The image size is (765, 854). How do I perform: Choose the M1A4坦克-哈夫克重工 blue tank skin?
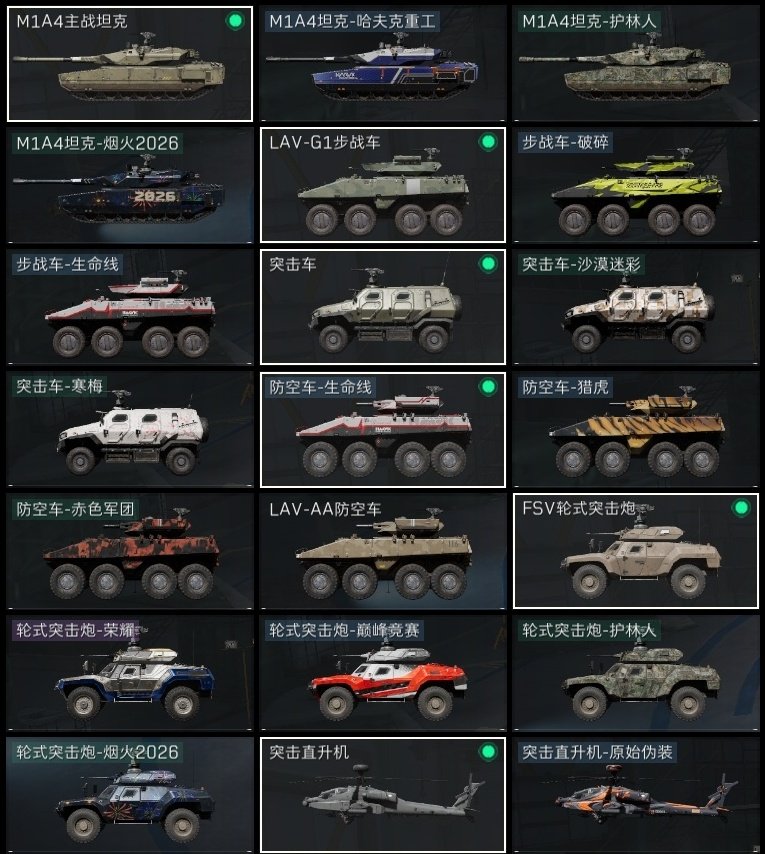383,64
